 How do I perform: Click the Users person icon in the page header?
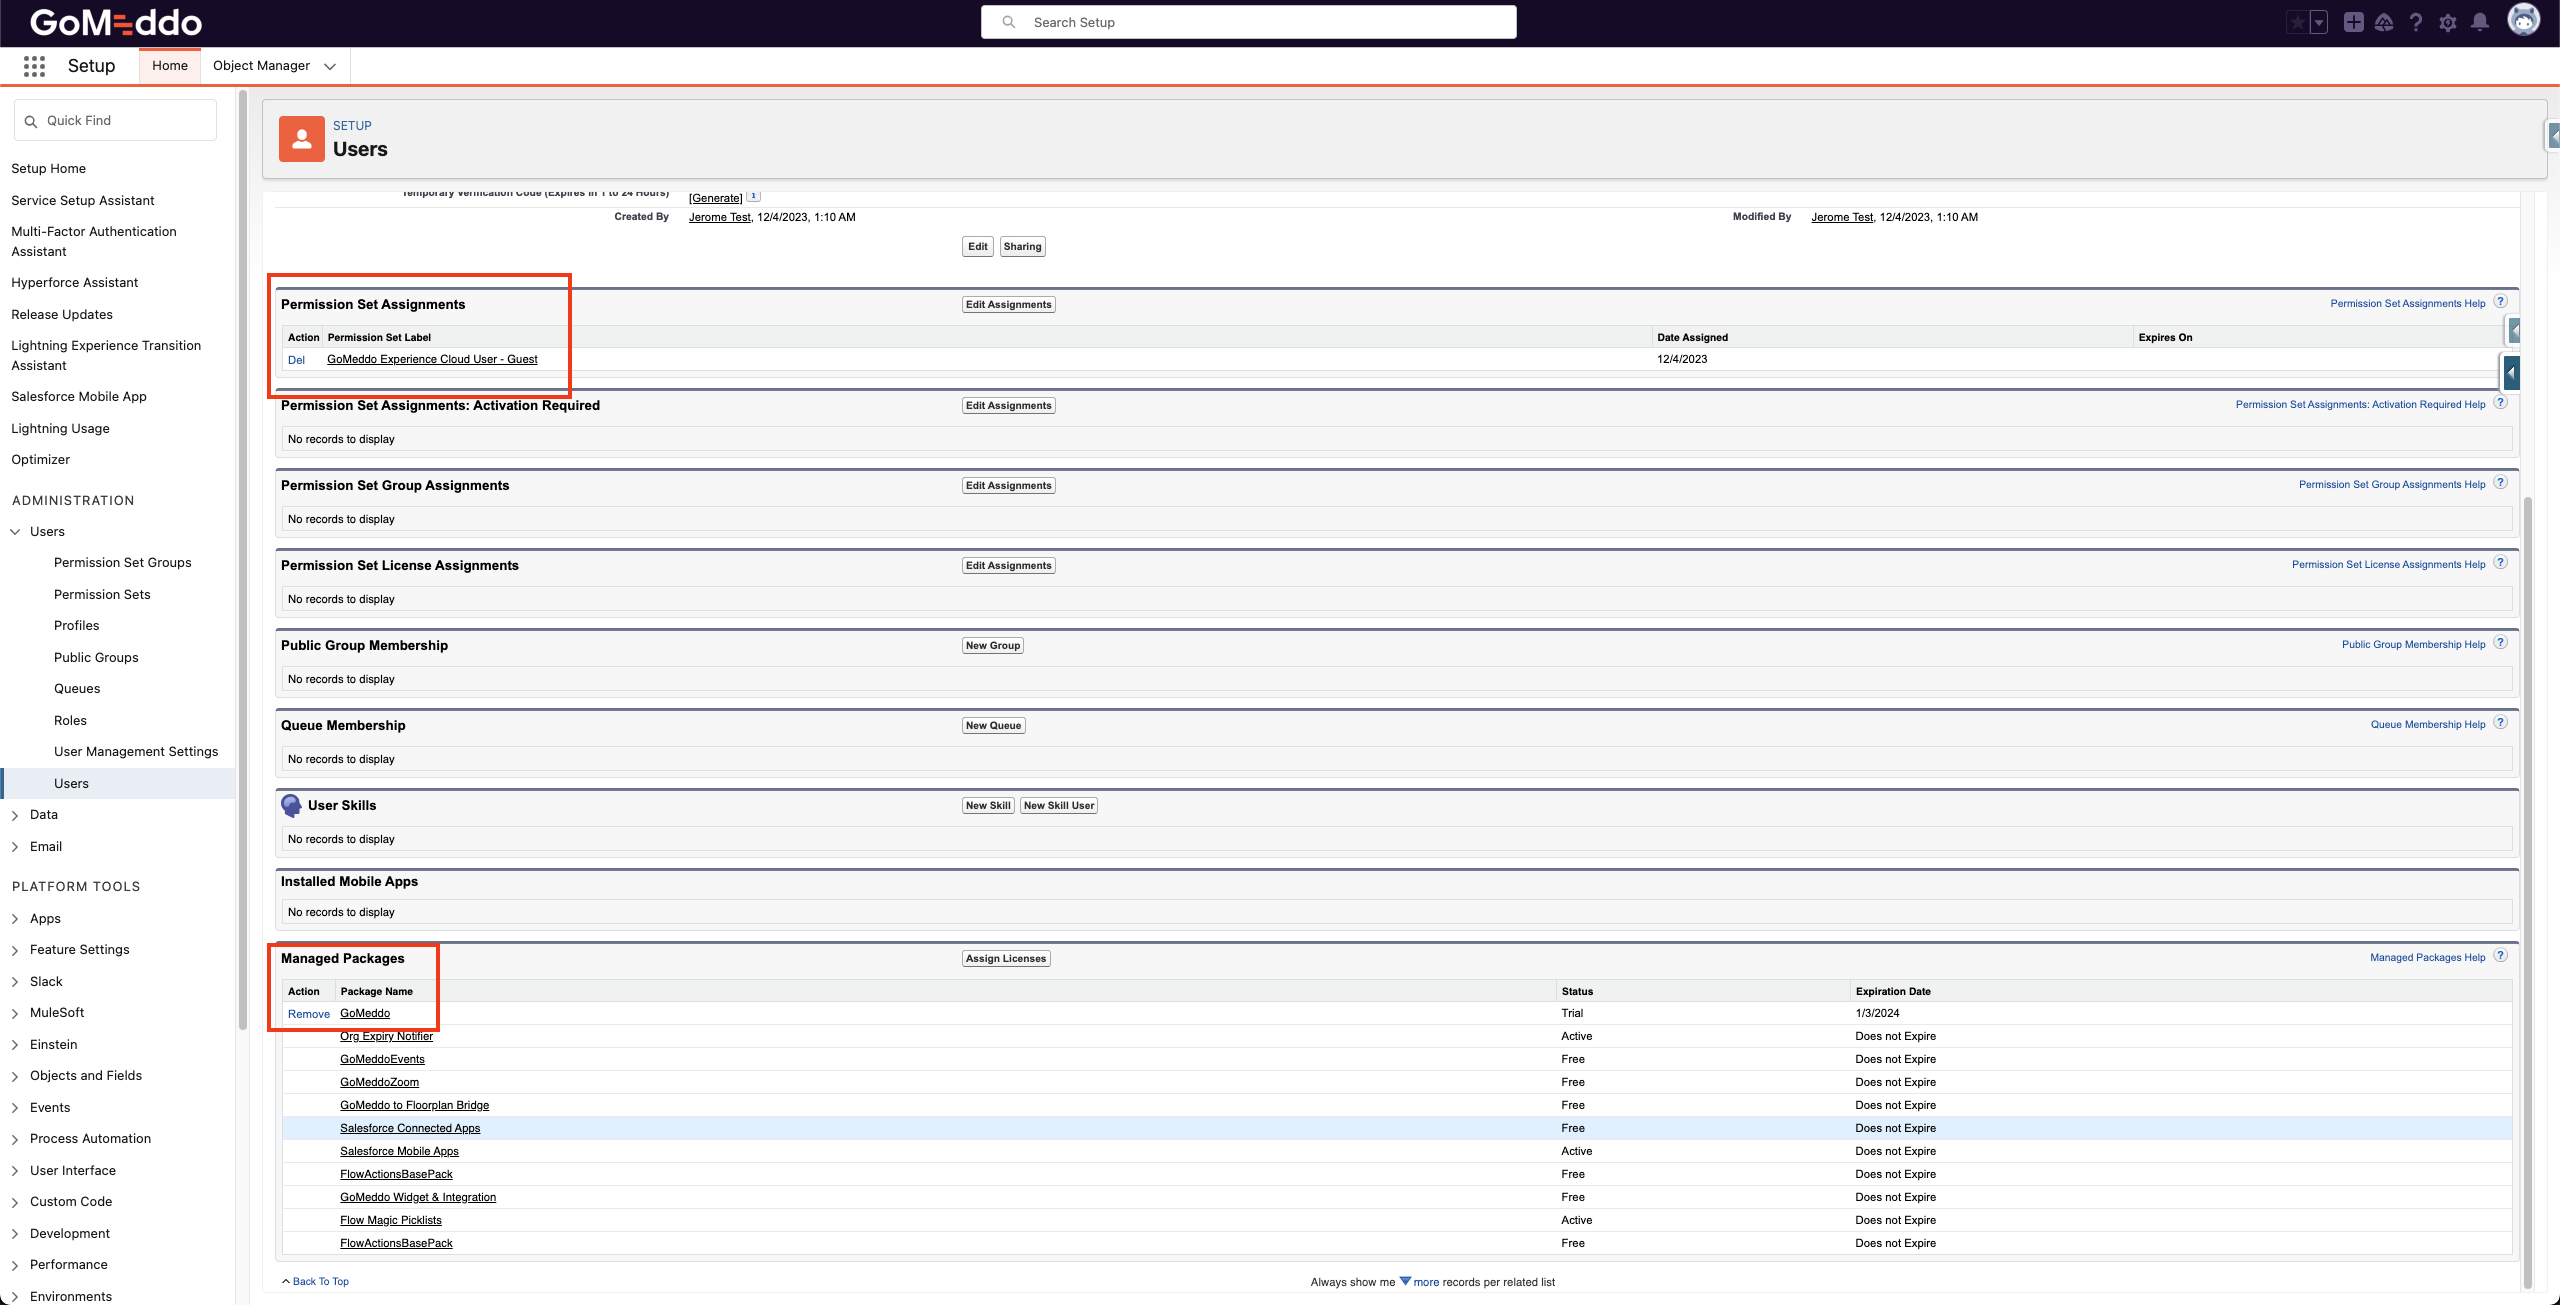pyautogui.click(x=301, y=138)
